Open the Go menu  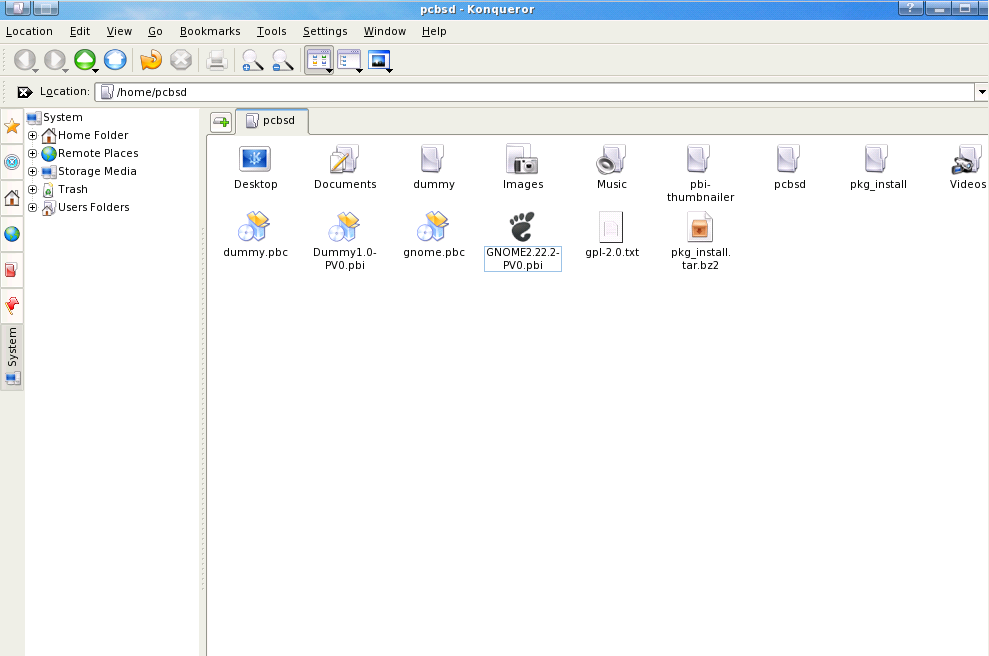[155, 32]
